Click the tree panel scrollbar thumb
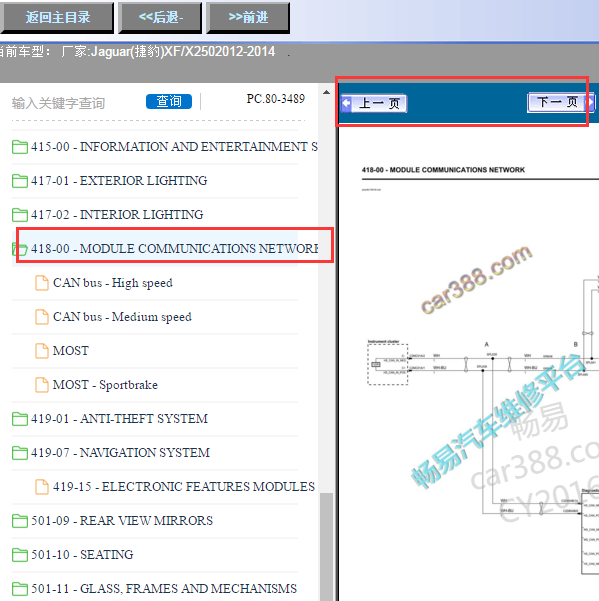Viewport: 599px width, 601px height. tap(327, 547)
